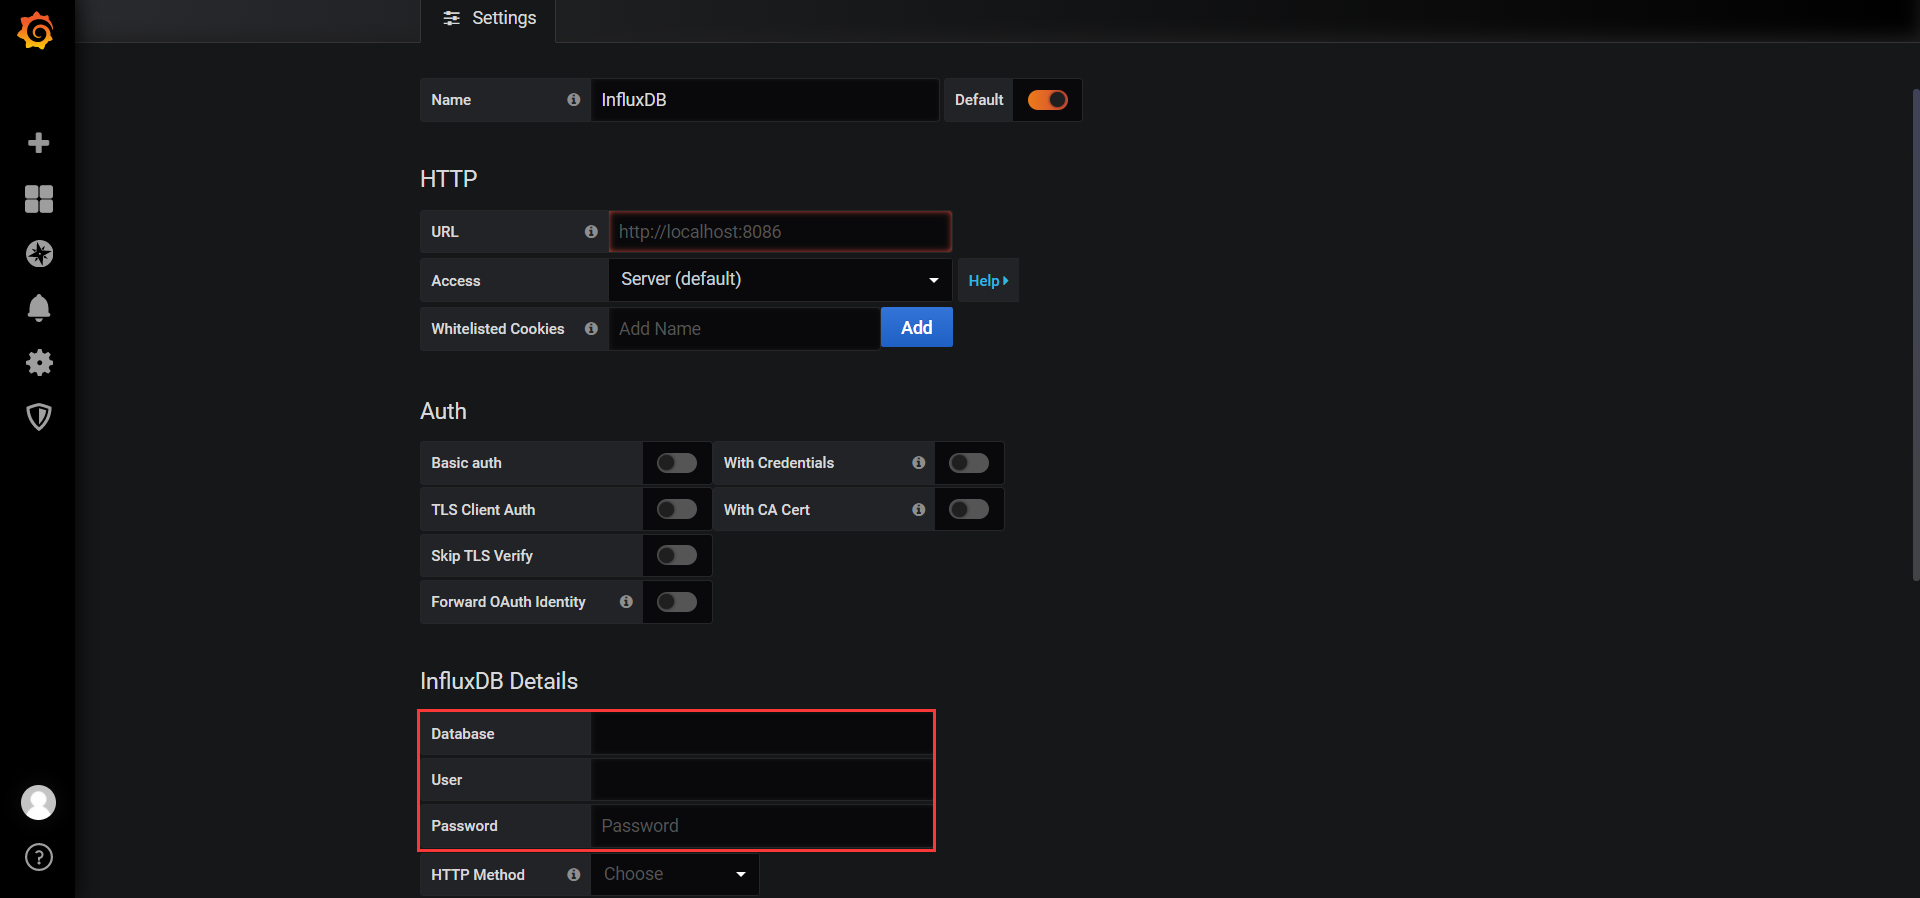
Task: Click the Add cookie button
Action: point(916,328)
